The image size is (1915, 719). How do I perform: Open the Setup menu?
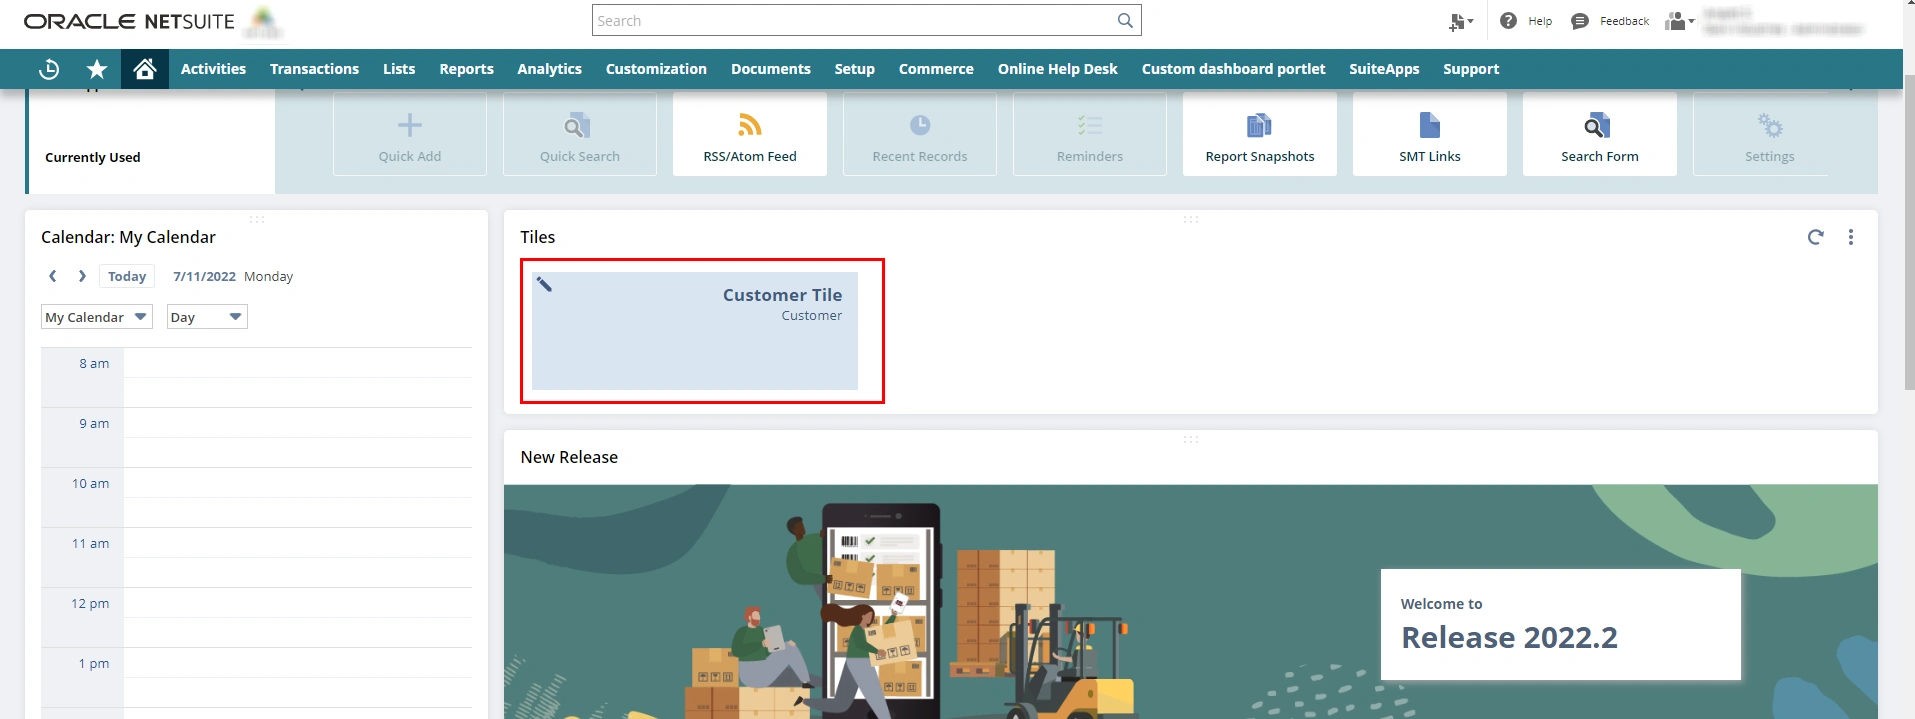pyautogui.click(x=855, y=69)
